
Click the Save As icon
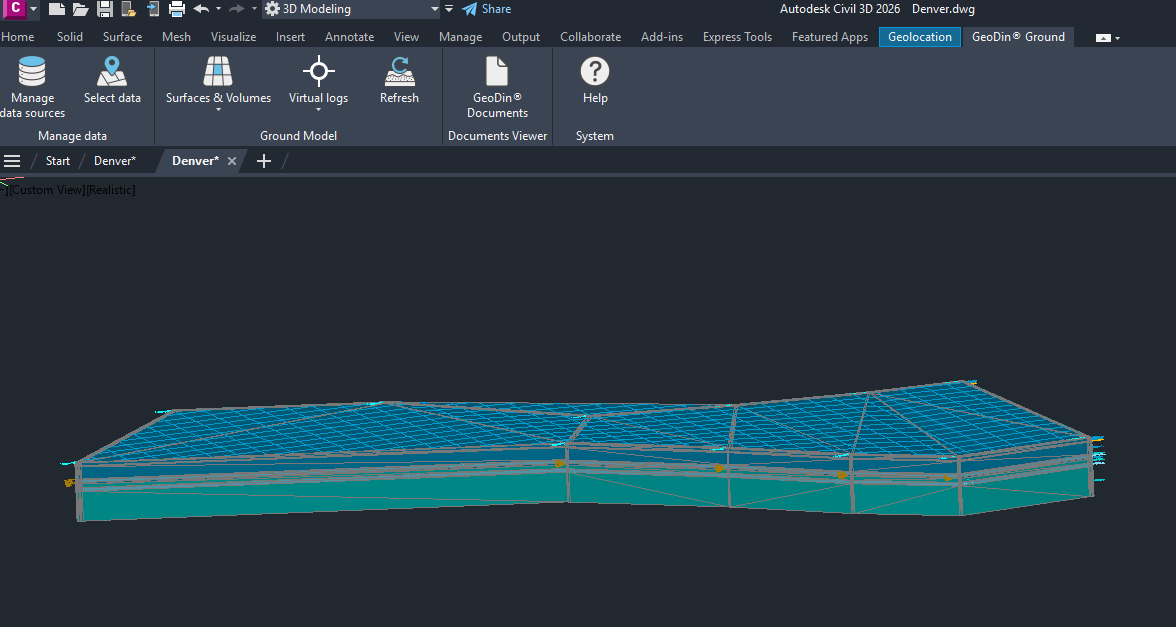[128, 9]
